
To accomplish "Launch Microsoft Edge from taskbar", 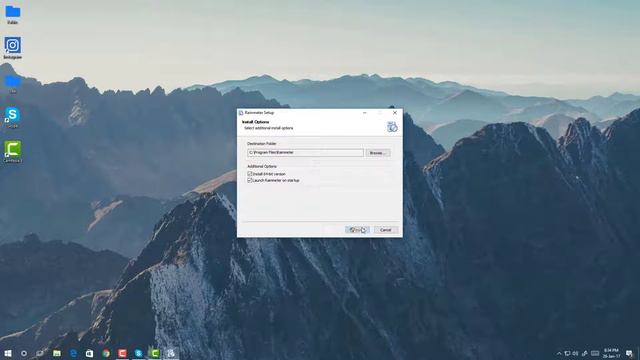I will tap(73, 353).
